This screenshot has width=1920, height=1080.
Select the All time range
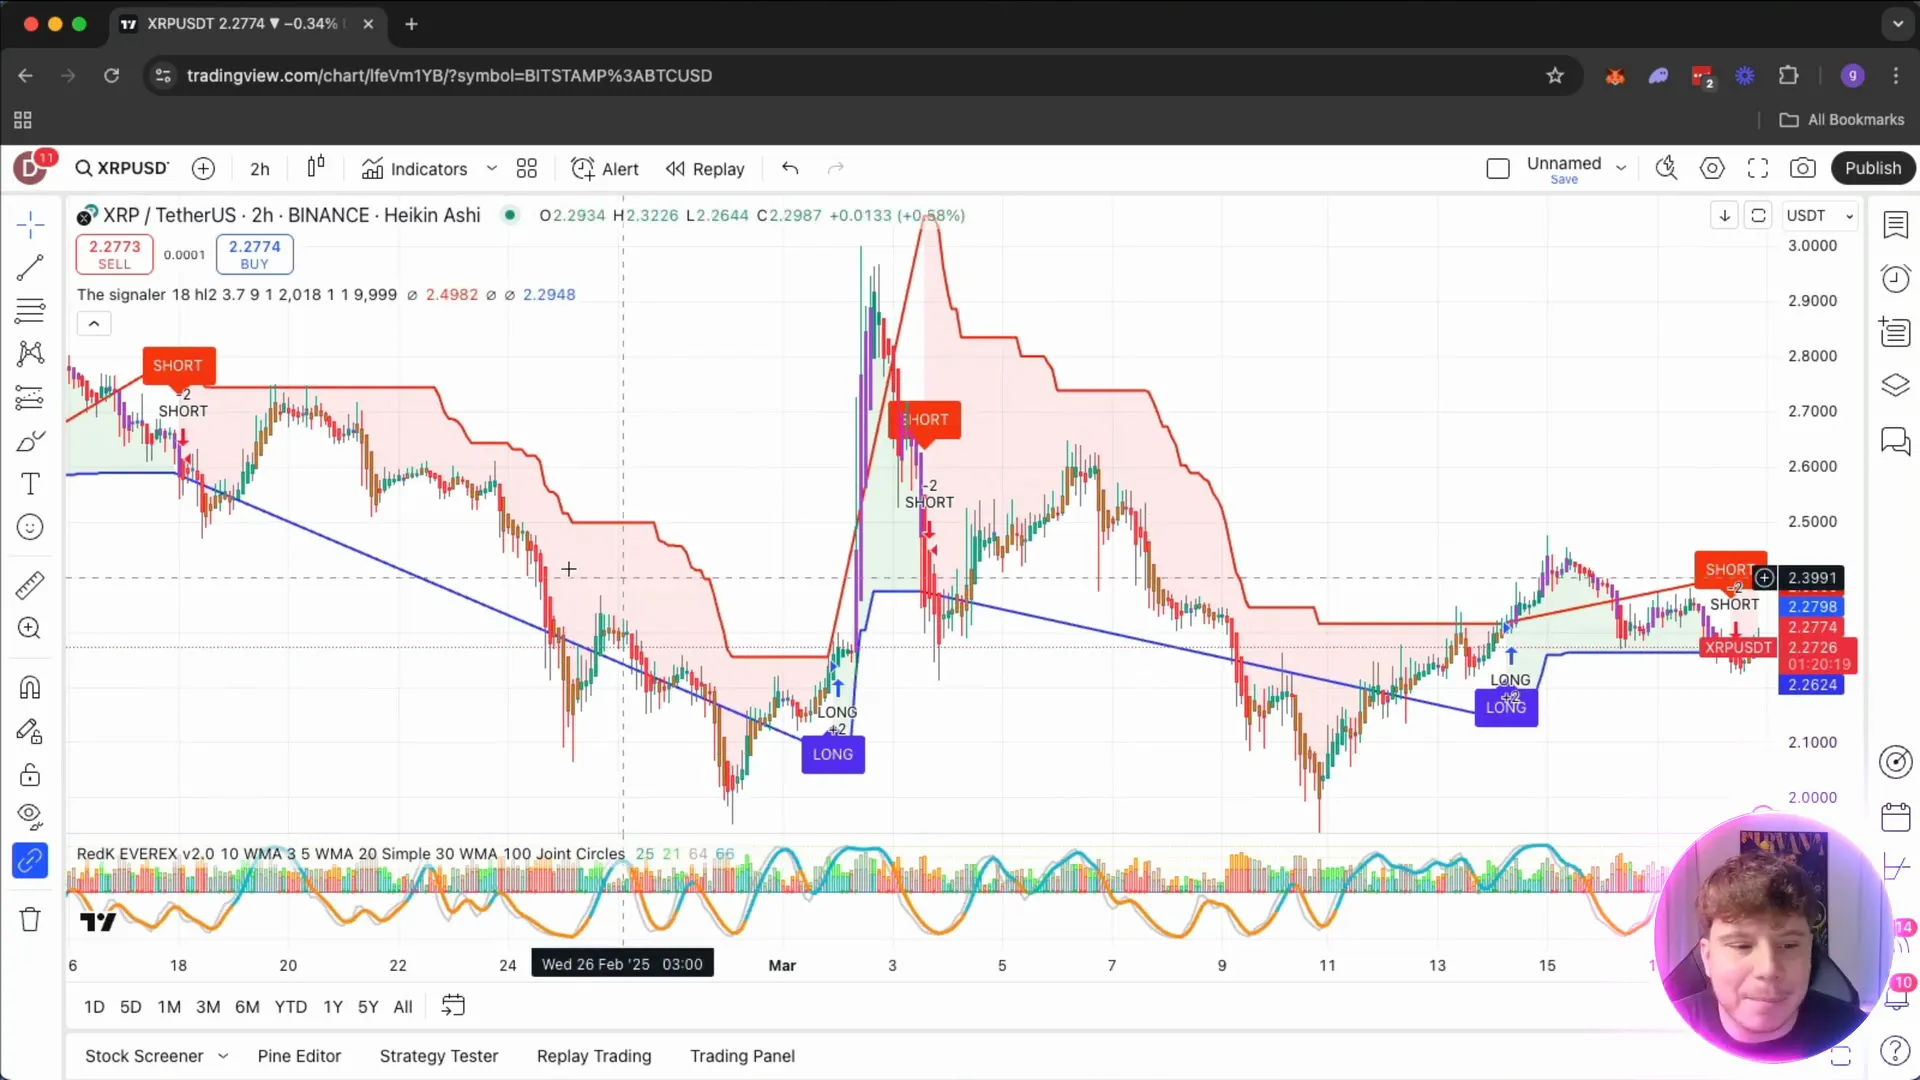pyautogui.click(x=403, y=1007)
